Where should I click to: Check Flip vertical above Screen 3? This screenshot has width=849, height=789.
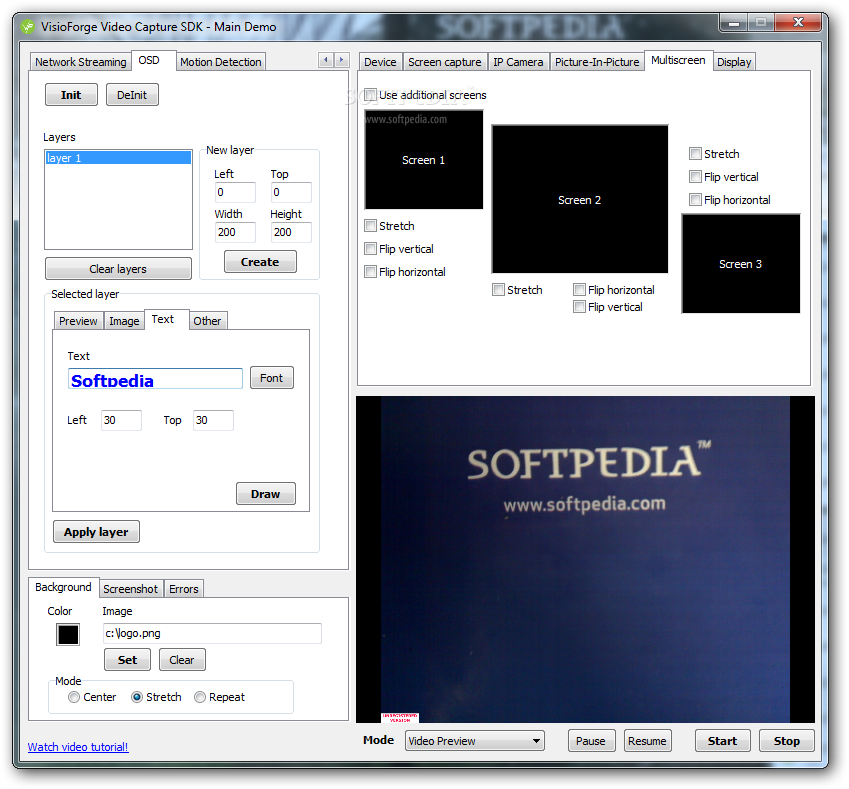(x=695, y=177)
